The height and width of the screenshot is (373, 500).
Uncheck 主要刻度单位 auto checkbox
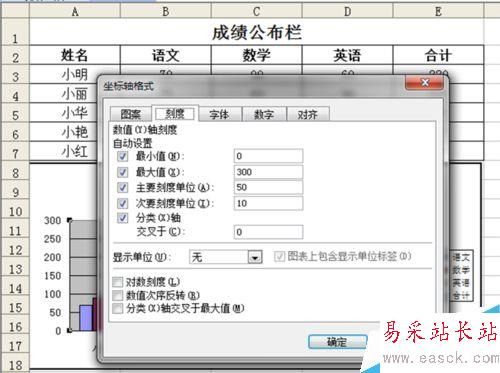tap(122, 187)
